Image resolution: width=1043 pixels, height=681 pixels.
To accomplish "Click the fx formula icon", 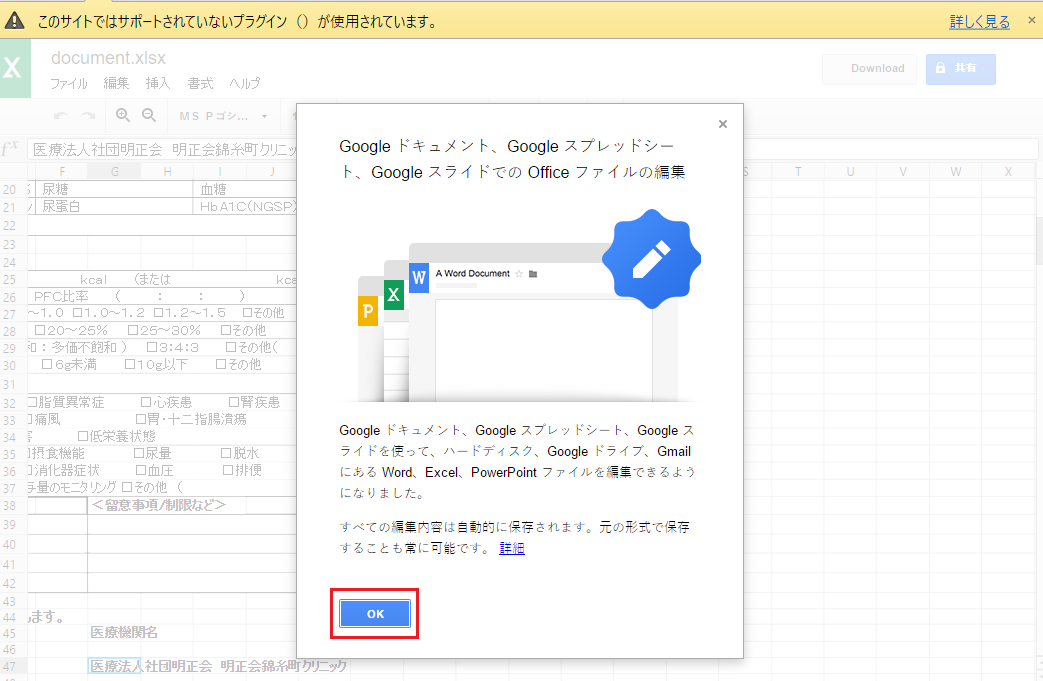I will pos(11,148).
